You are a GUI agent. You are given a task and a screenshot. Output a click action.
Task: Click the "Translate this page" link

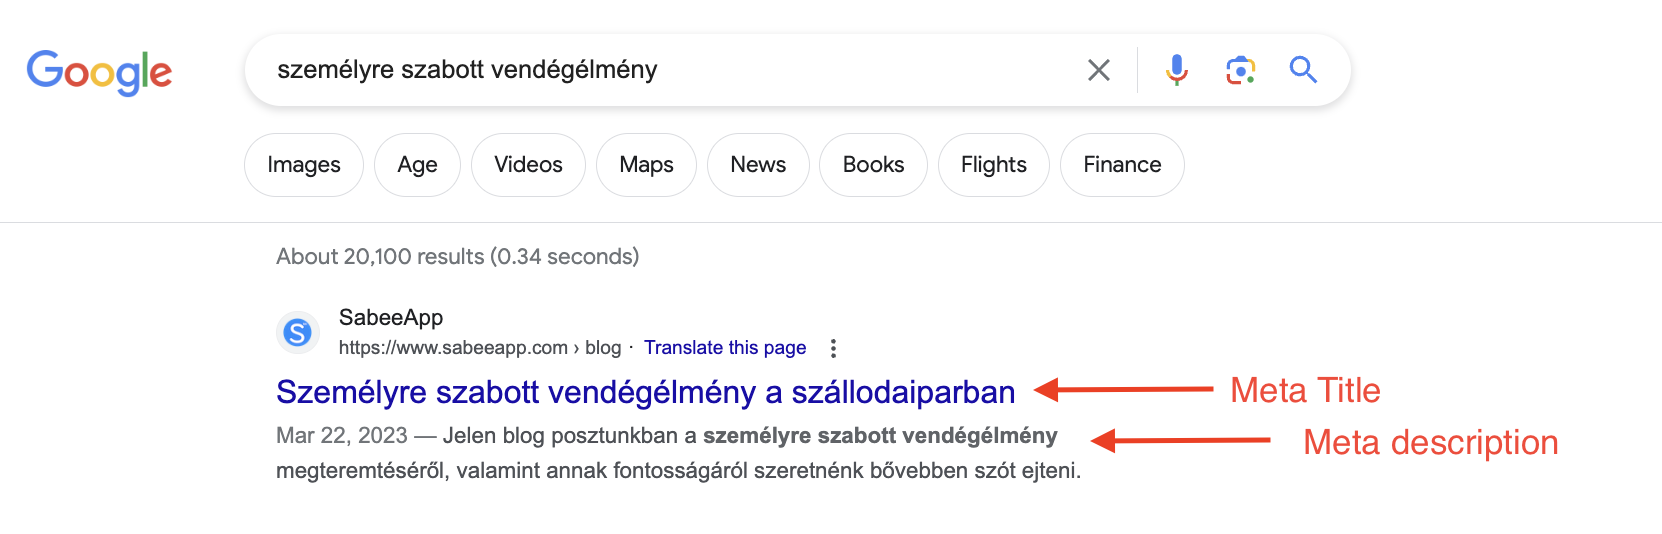point(725,347)
